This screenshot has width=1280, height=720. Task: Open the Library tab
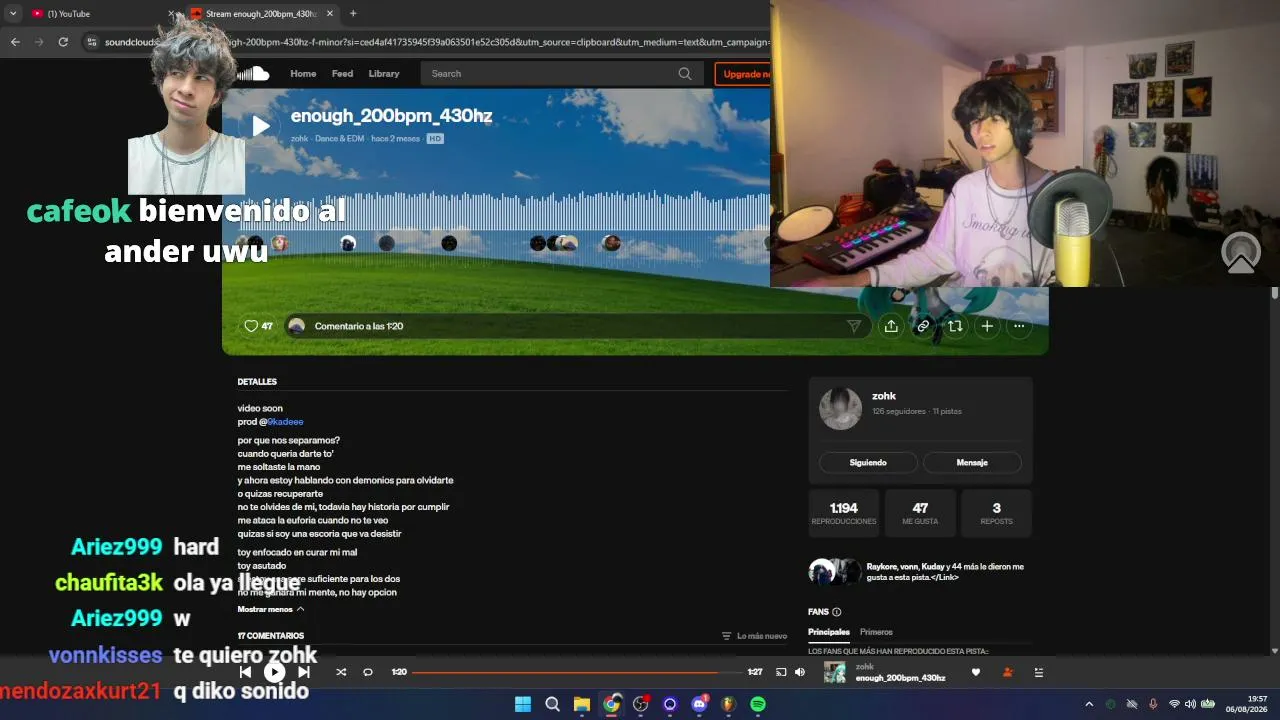pyautogui.click(x=384, y=73)
